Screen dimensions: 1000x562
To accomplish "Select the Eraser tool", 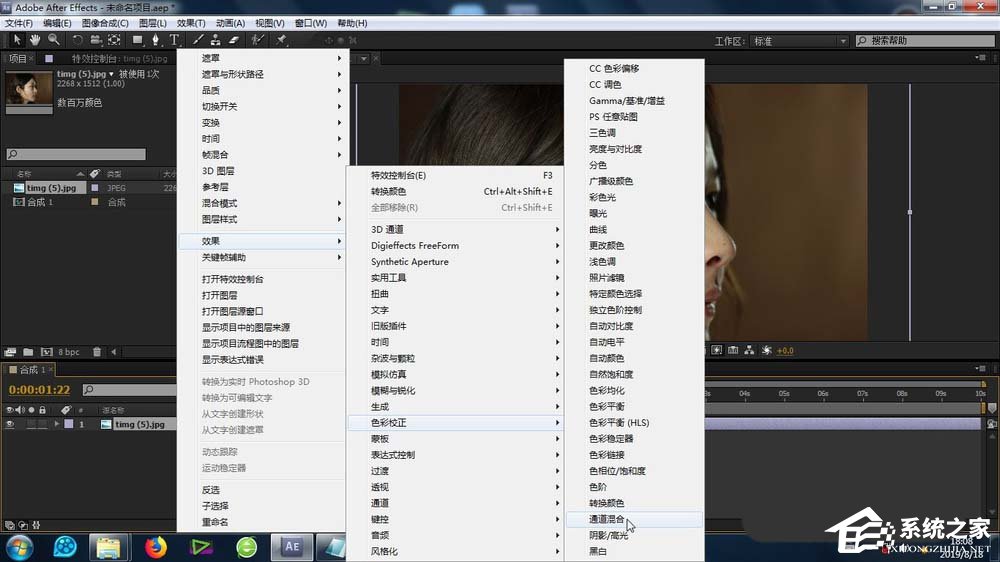I will click(x=234, y=40).
